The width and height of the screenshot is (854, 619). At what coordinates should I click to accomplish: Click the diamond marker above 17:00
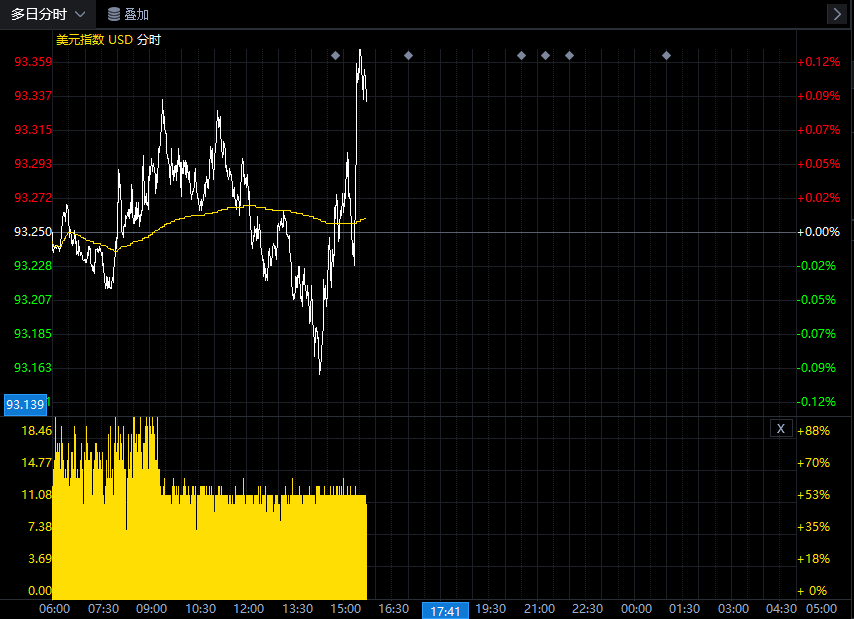pos(408,55)
